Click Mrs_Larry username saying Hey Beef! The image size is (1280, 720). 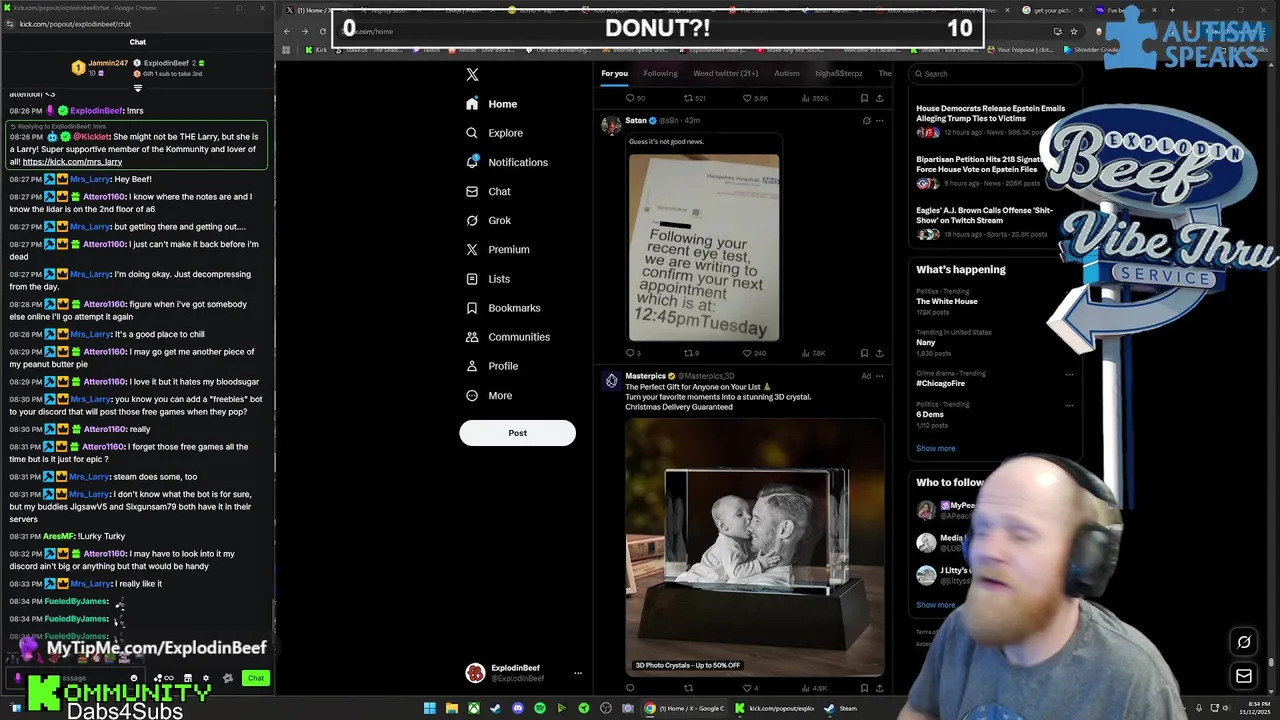(x=90, y=179)
